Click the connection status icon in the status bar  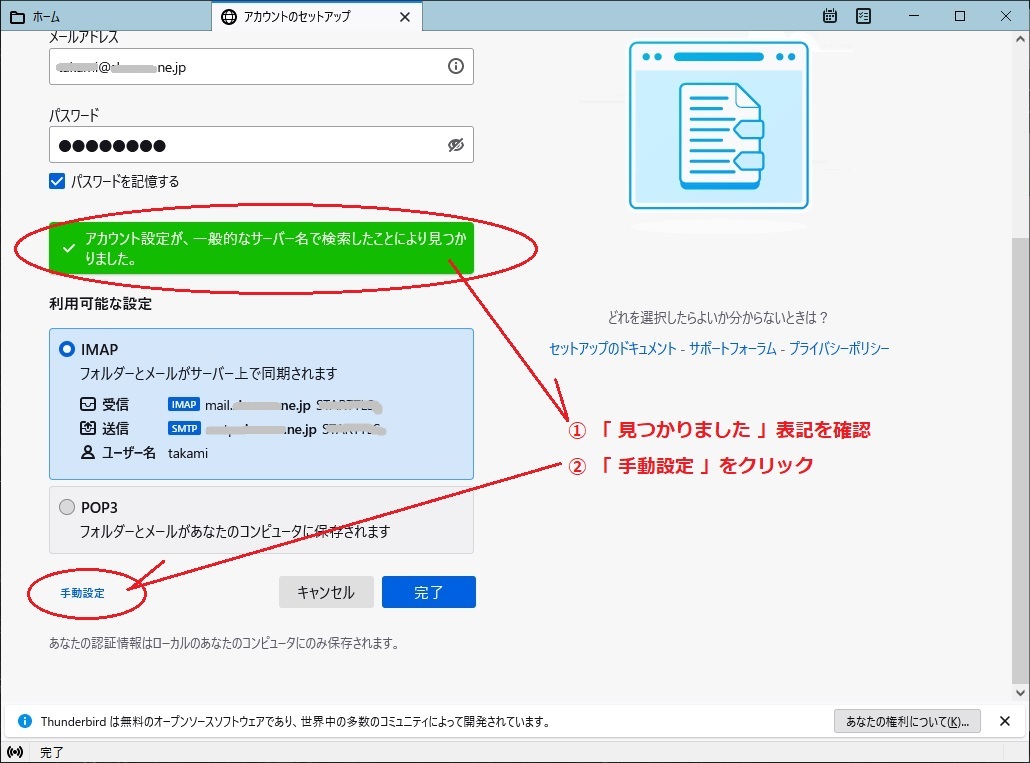[x=15, y=752]
